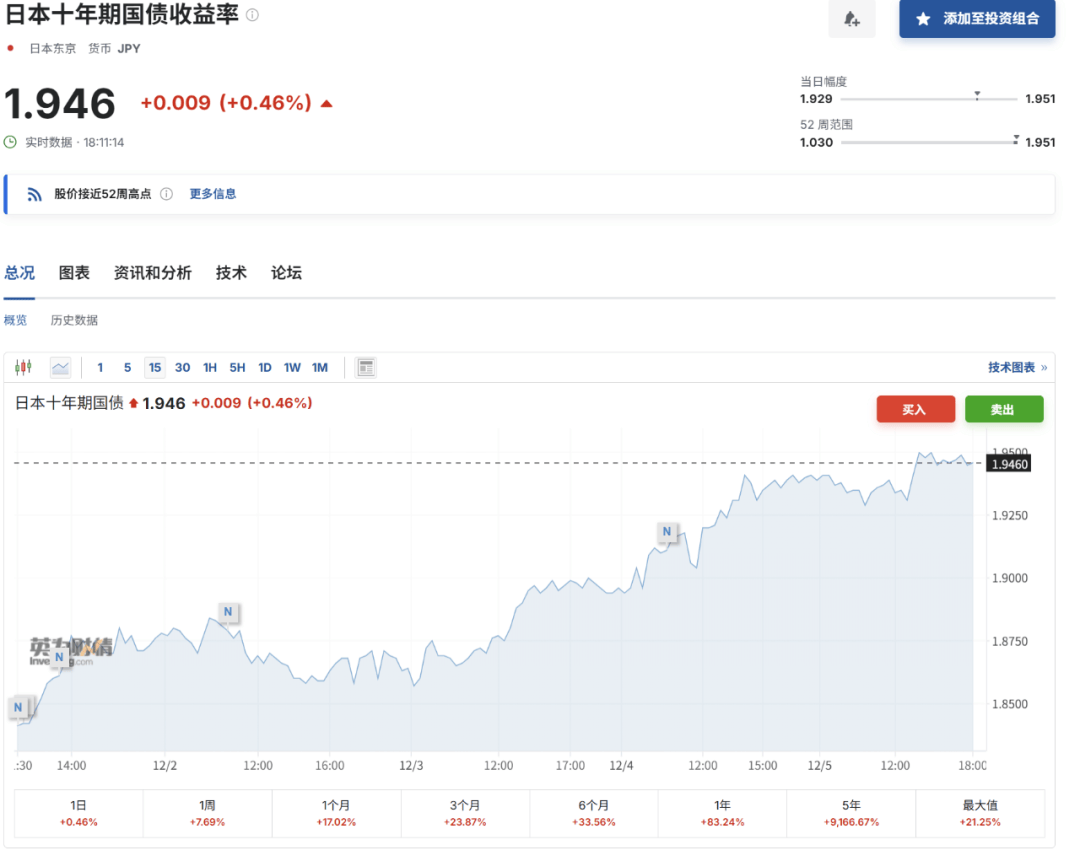Click info icon beside 52-week high notice

(167, 194)
